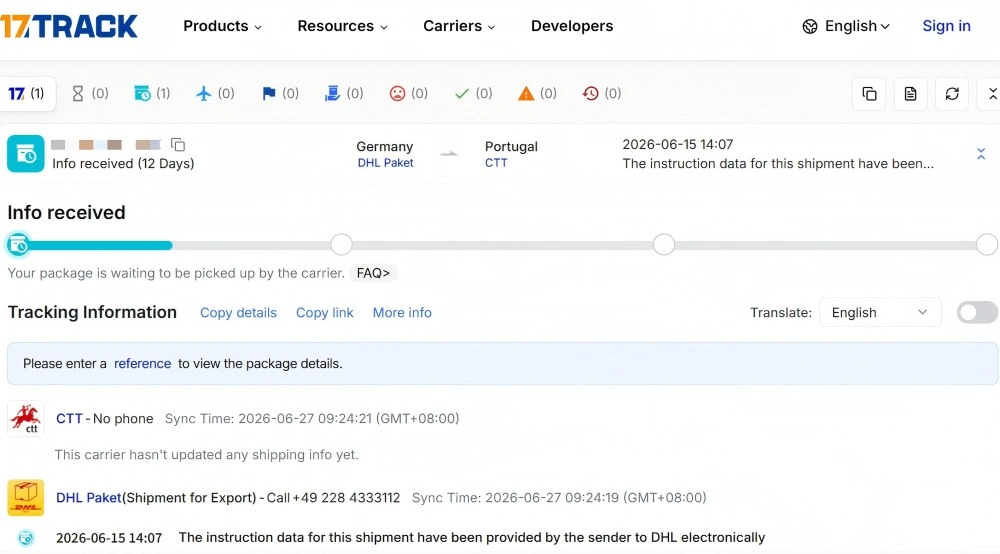This screenshot has width=1000, height=554.
Task: Click the Germany to Portugal arrow icon
Action: pos(450,154)
